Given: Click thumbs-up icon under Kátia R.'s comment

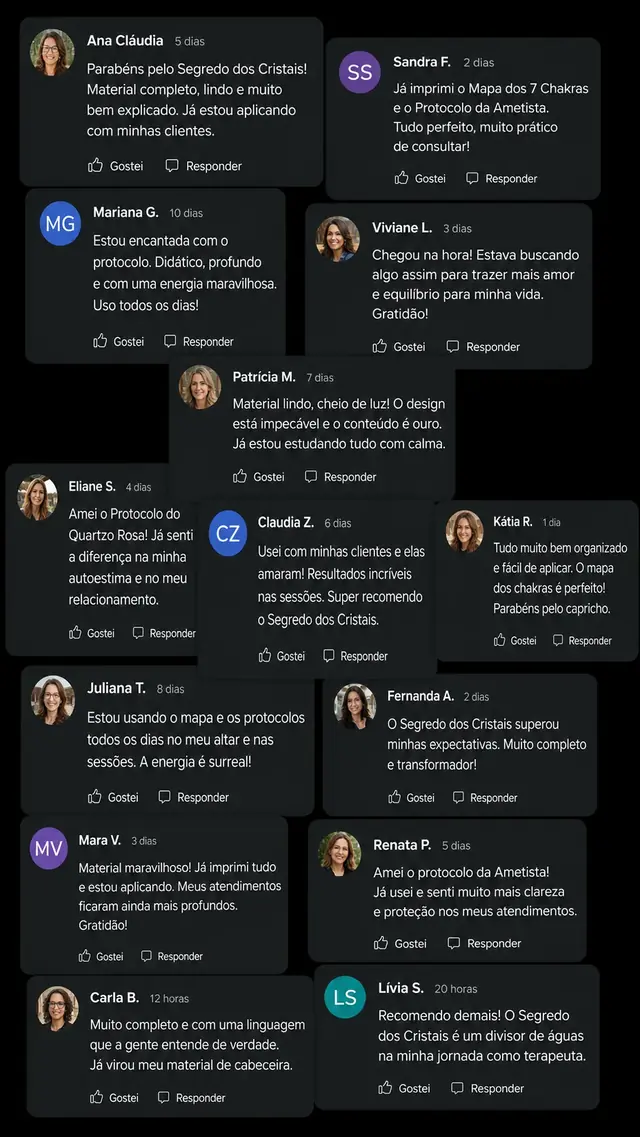Looking at the screenshot, I should click(499, 640).
